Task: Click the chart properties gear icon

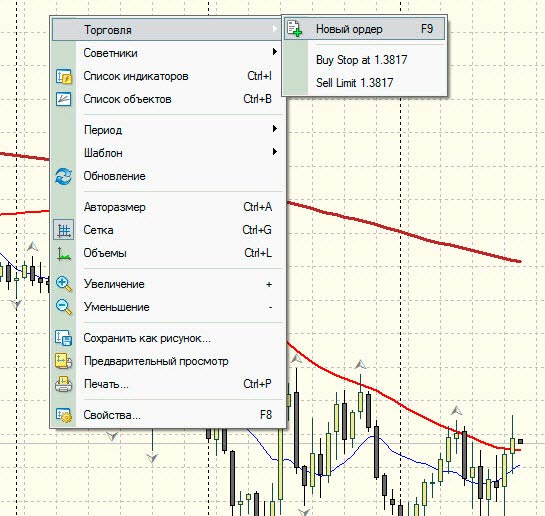Action: (64, 415)
